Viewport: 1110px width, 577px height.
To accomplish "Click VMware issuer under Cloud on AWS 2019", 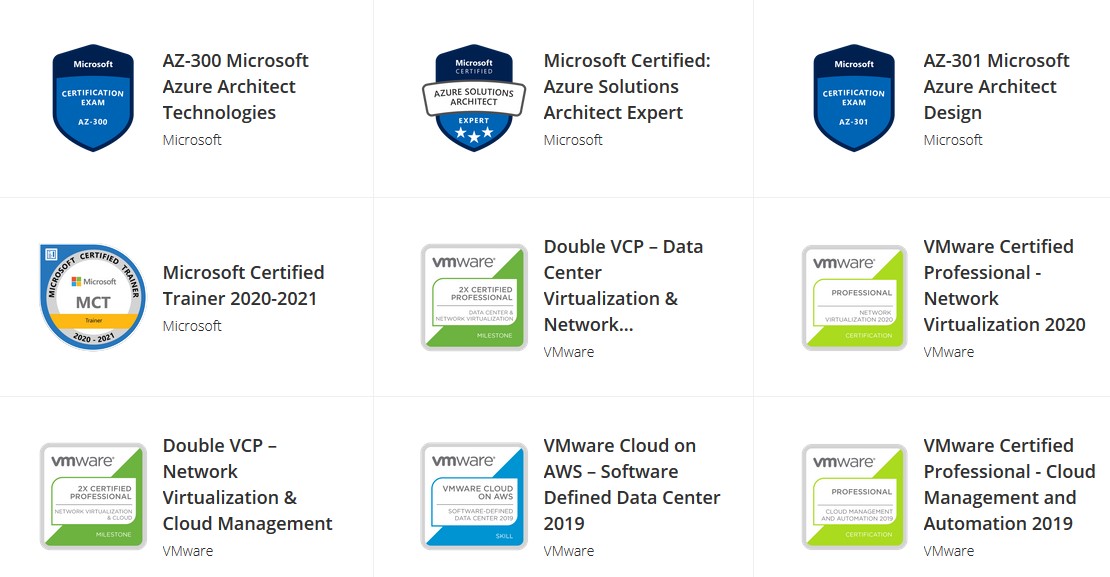I will (x=568, y=551).
